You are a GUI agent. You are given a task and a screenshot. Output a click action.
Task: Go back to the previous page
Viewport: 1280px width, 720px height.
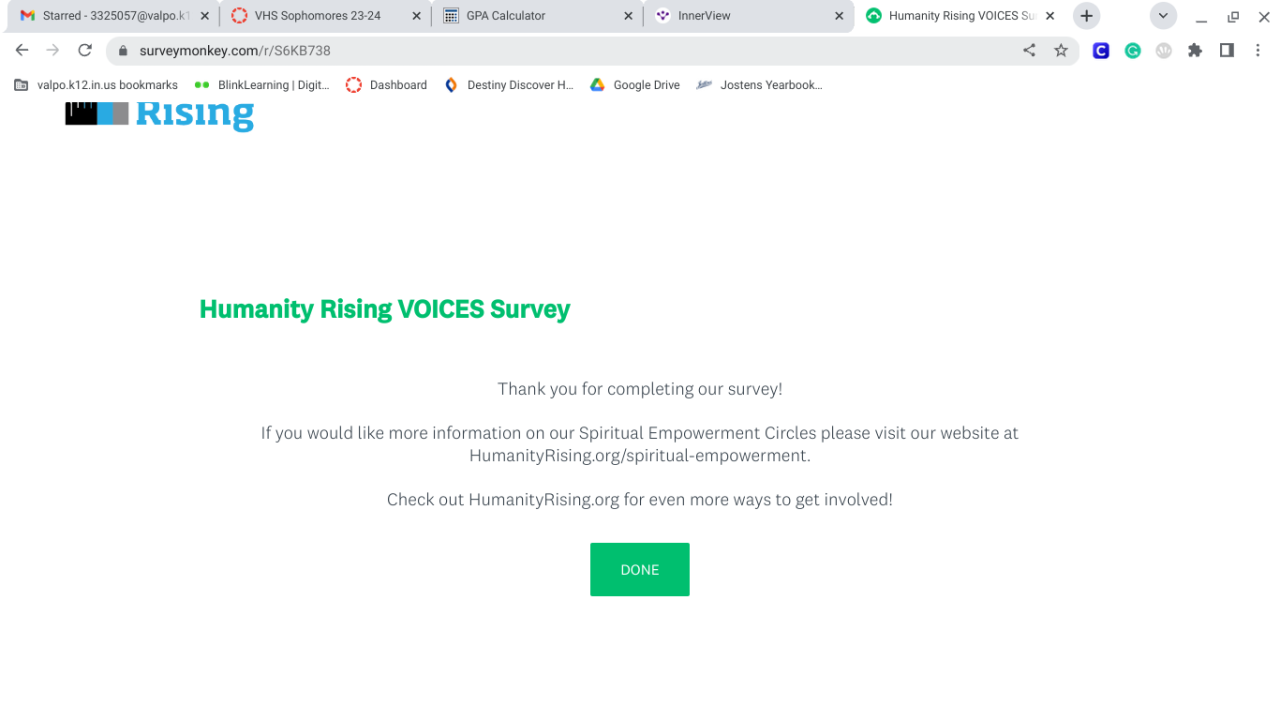coord(22,50)
